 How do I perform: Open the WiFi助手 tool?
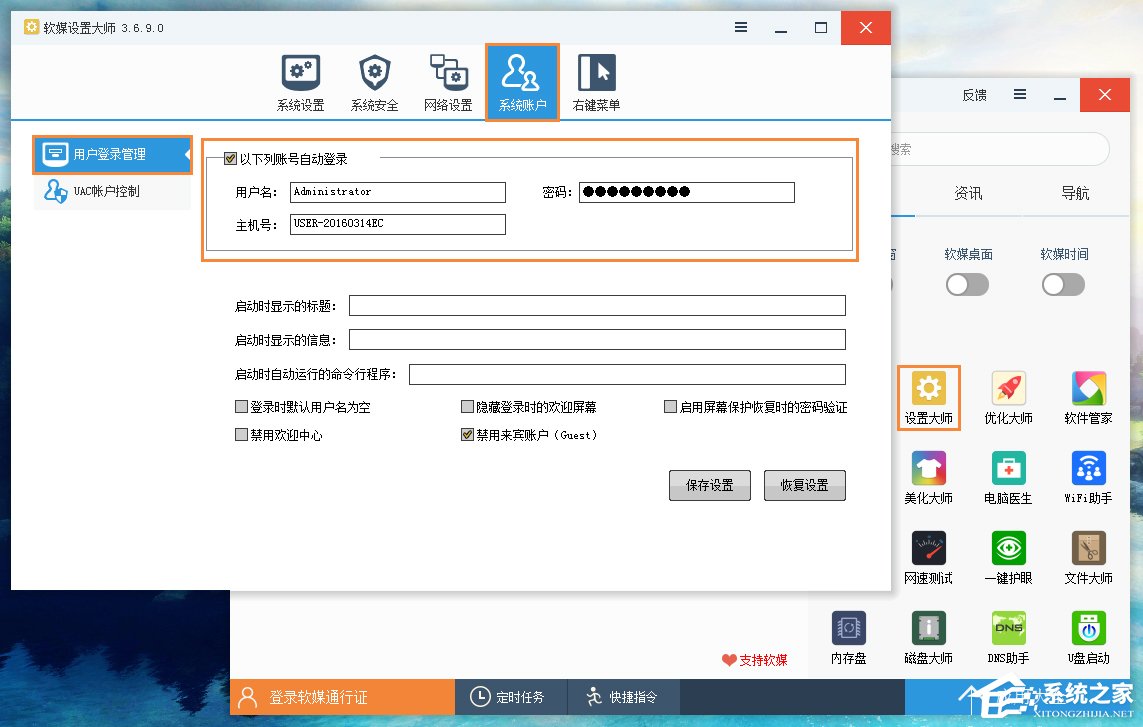(1088, 478)
